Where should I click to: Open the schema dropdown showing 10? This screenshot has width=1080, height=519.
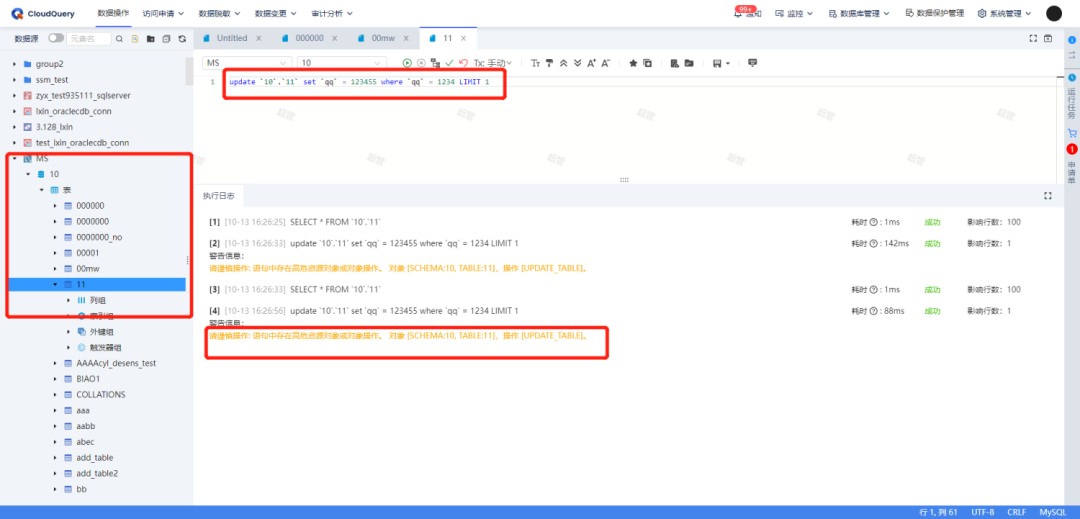click(342, 63)
